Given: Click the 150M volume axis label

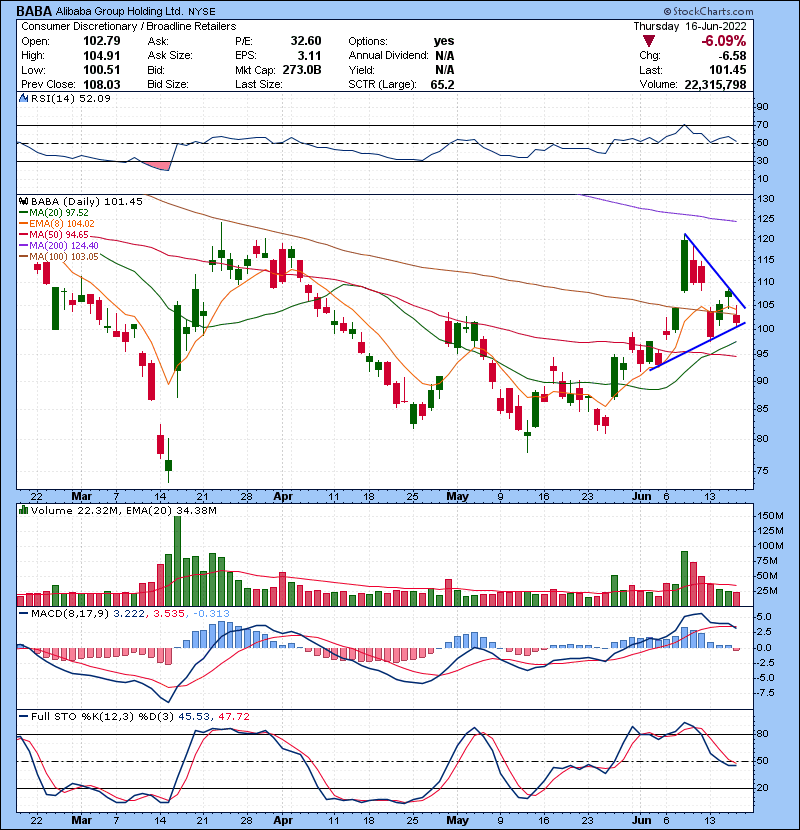Looking at the screenshot, I should click(x=770, y=516).
